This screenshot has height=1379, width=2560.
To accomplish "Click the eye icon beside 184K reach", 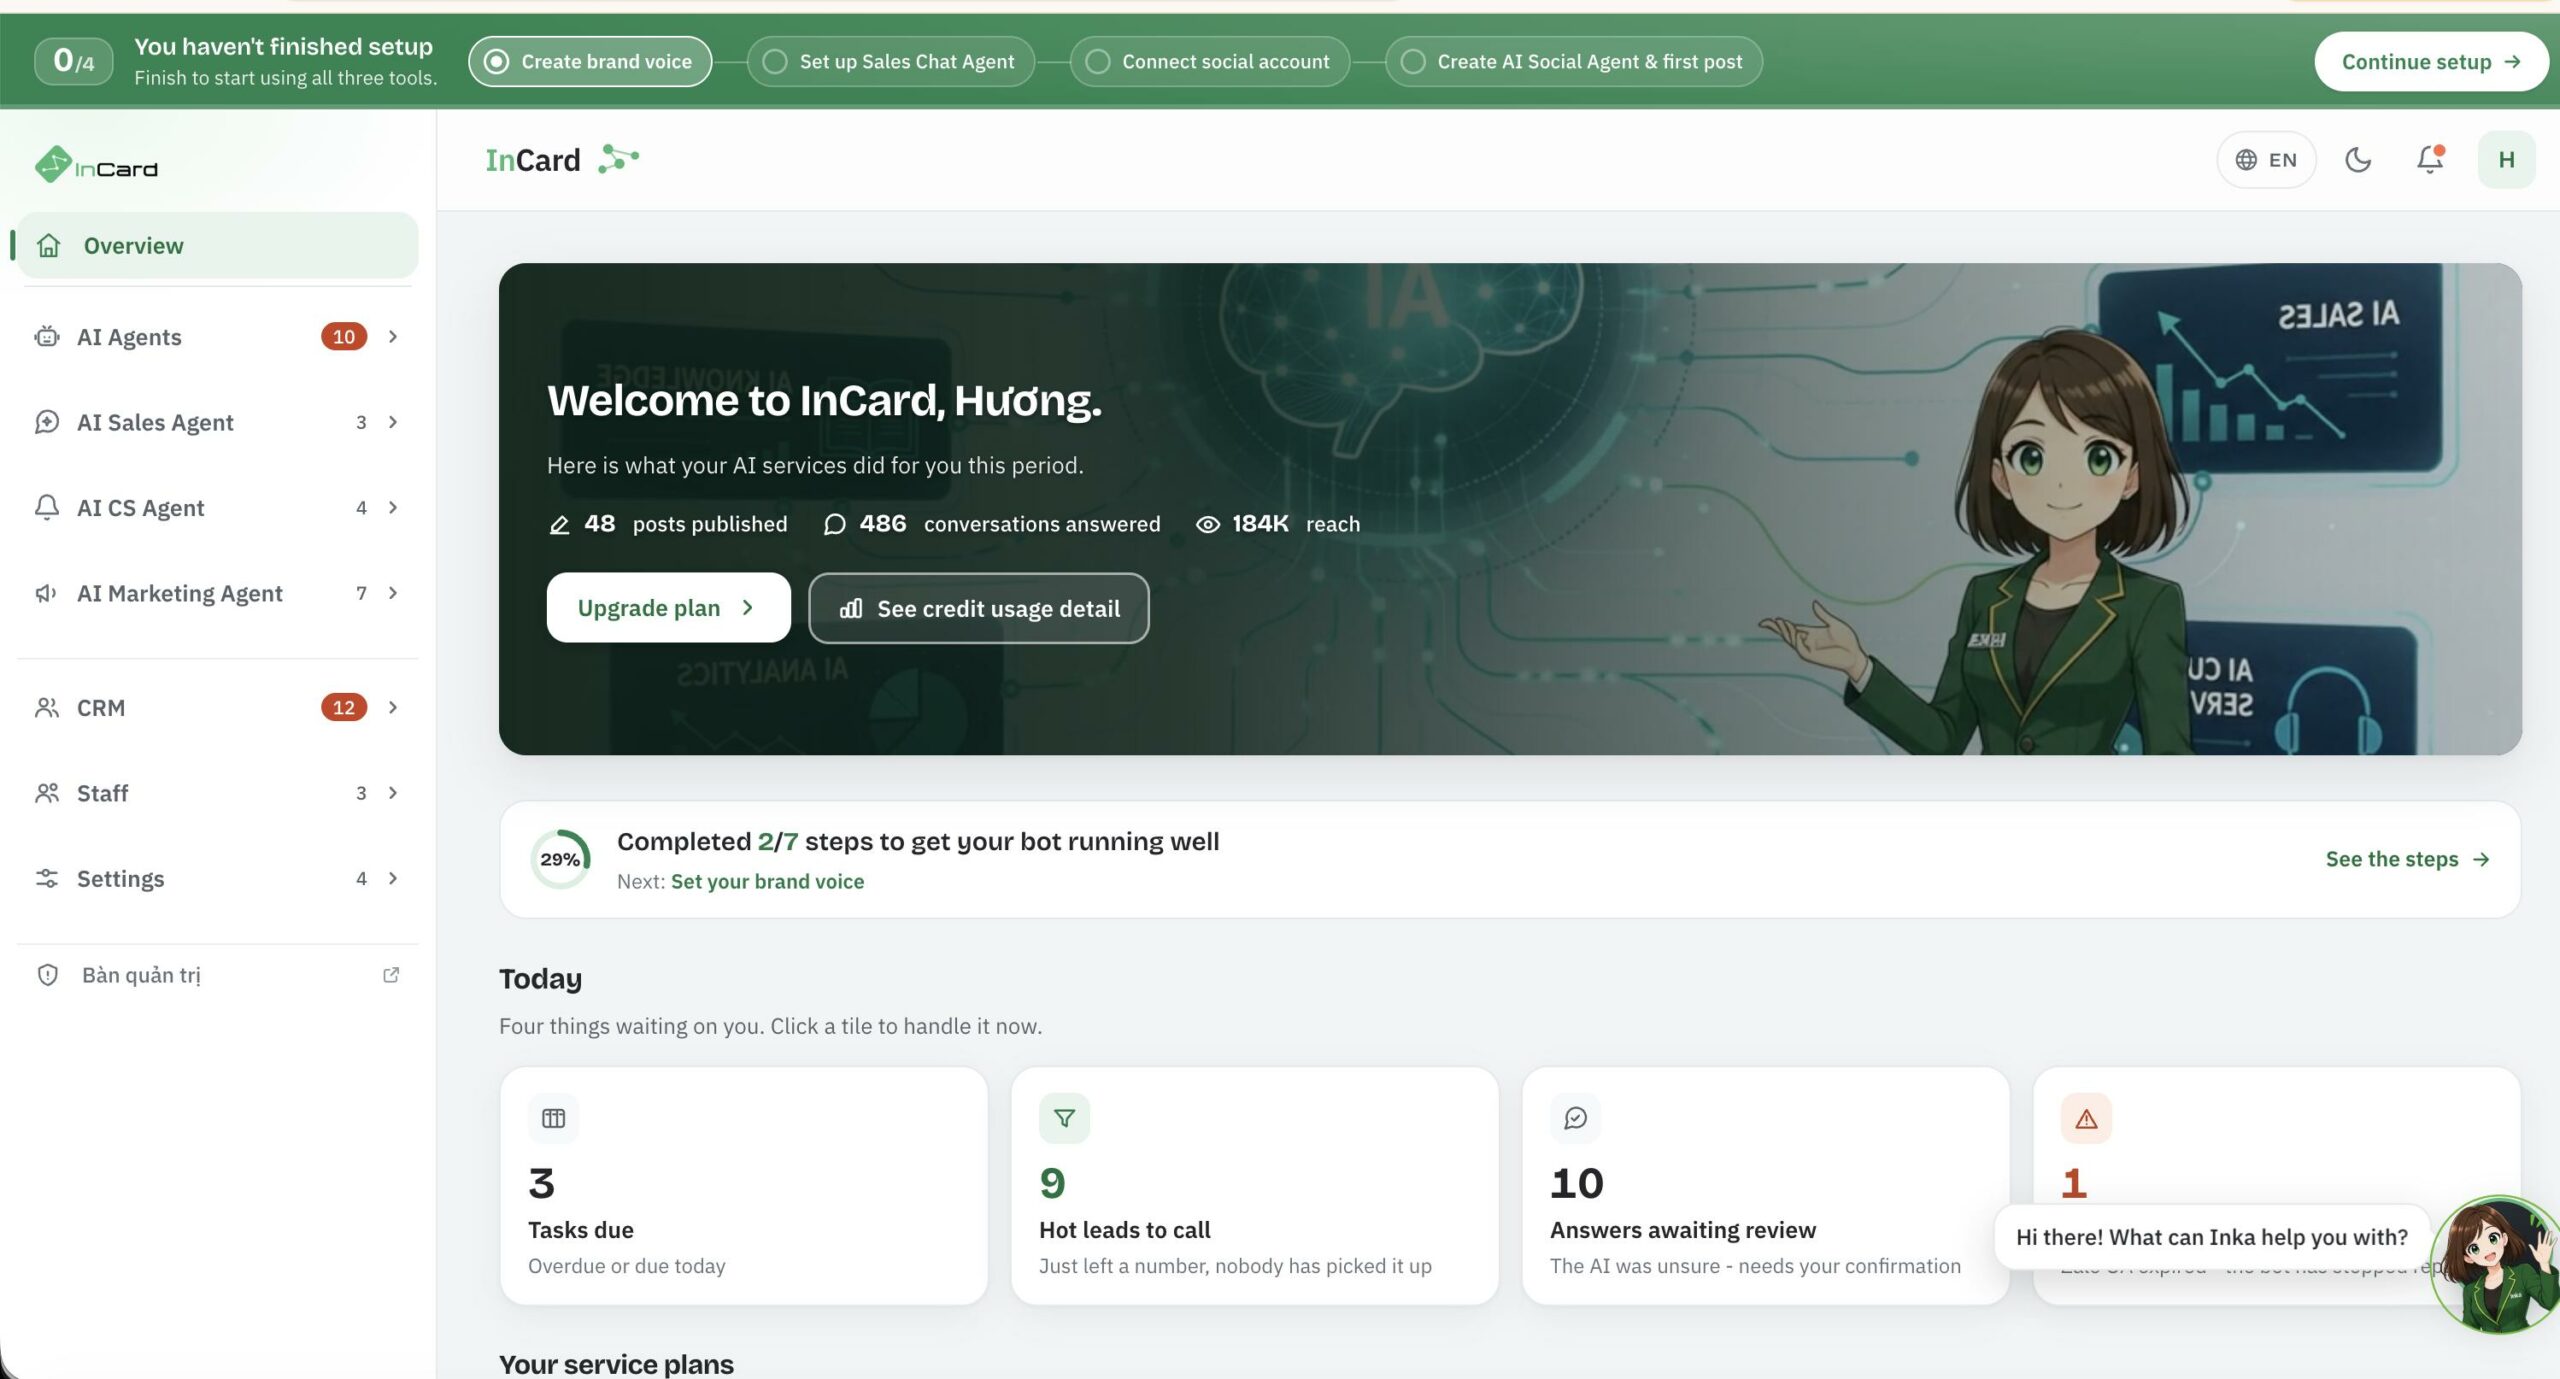I will click(x=1207, y=525).
